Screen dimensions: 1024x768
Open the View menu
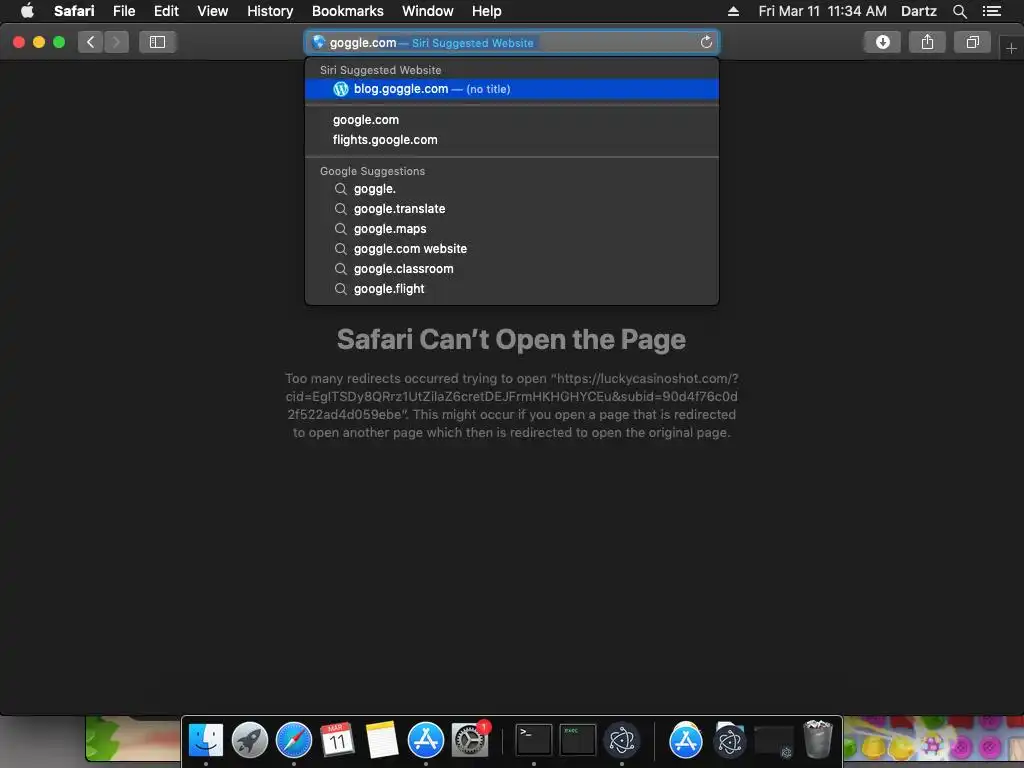(213, 11)
